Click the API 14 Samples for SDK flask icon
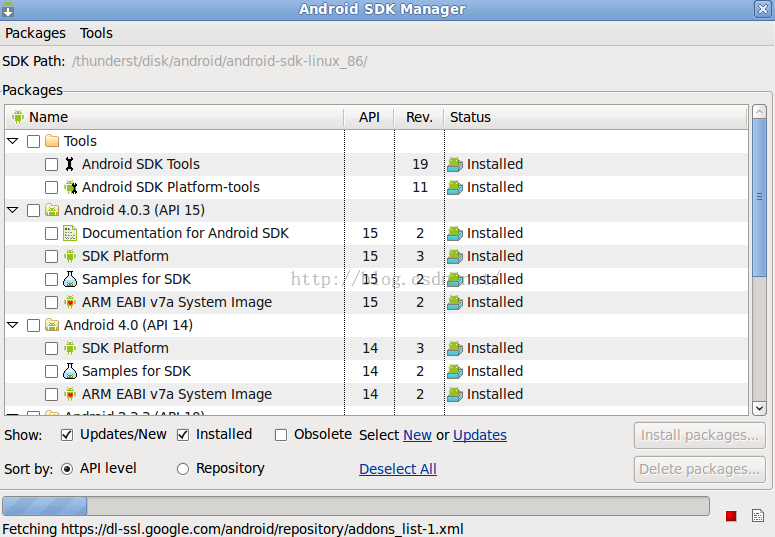The width and height of the screenshot is (775, 537). point(70,371)
